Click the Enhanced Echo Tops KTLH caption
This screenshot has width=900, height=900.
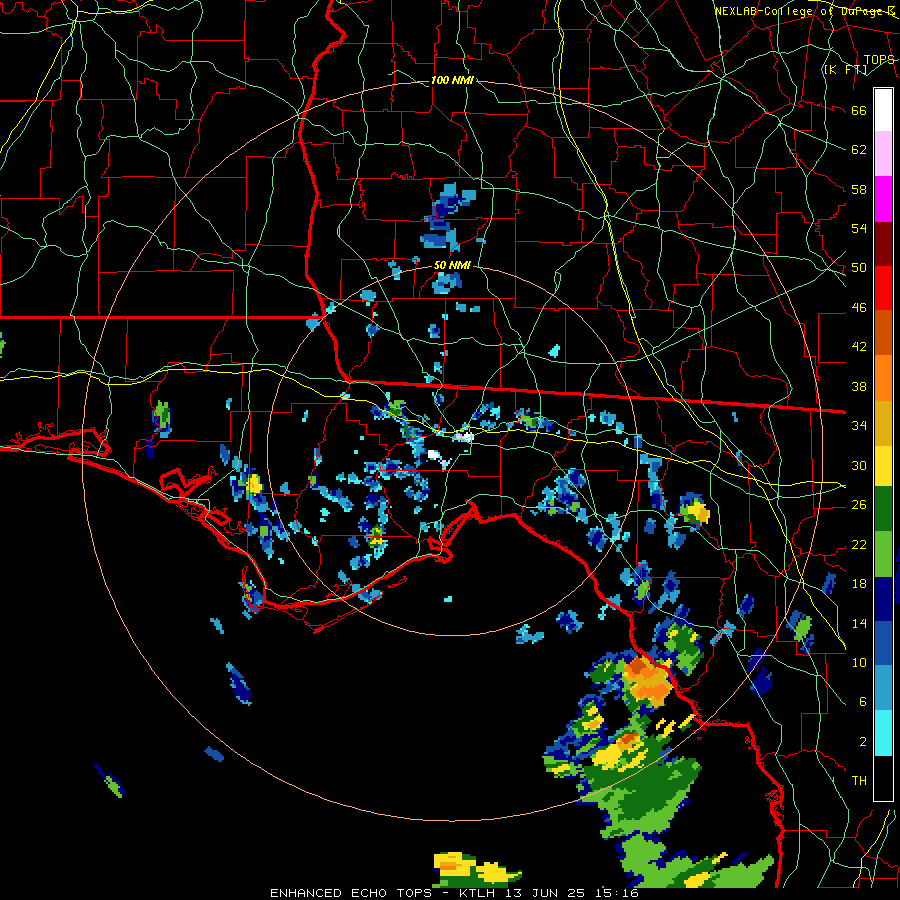(x=454, y=893)
